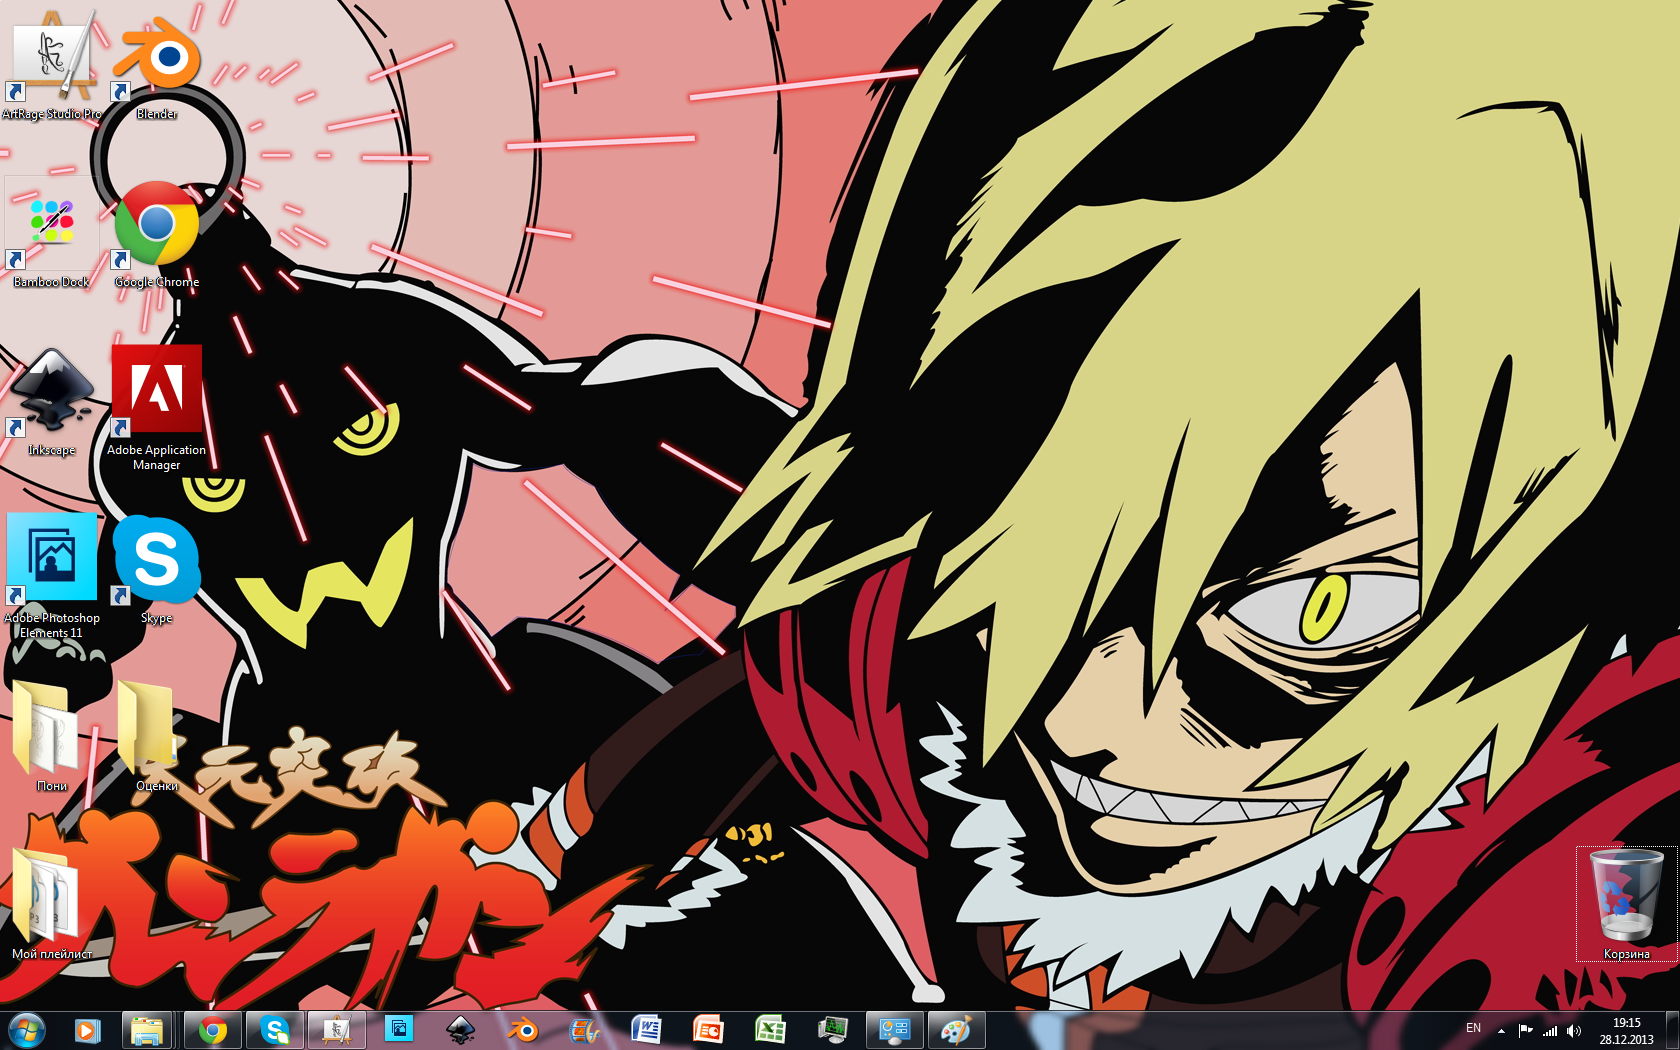The height and width of the screenshot is (1050, 1680).
Task: Select the Skype desktop shortcut
Action: click(x=157, y=571)
